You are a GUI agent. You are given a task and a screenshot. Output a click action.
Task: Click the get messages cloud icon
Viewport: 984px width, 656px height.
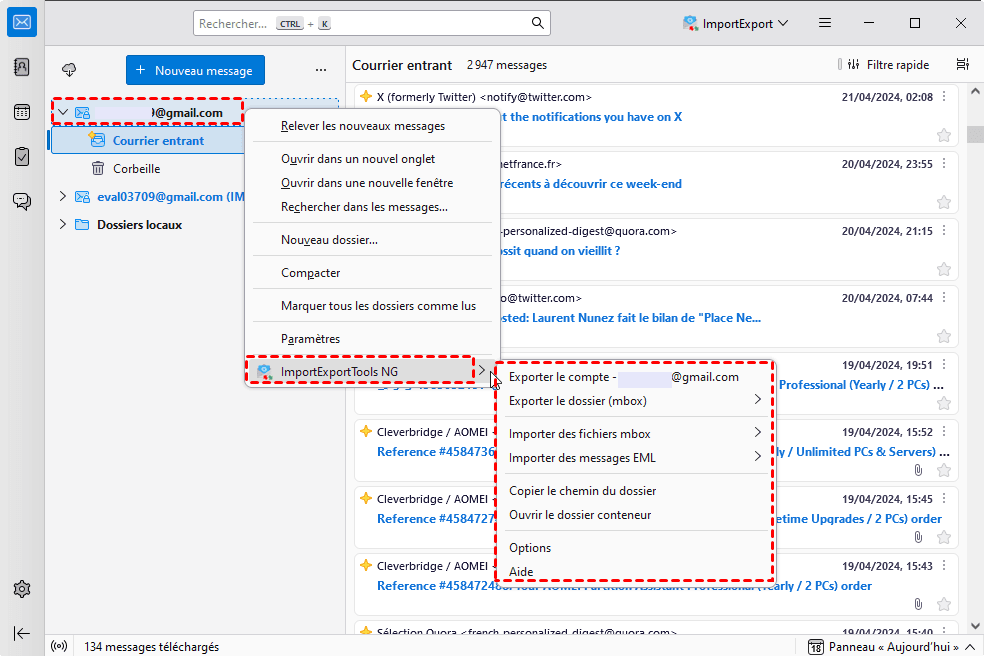tap(69, 70)
